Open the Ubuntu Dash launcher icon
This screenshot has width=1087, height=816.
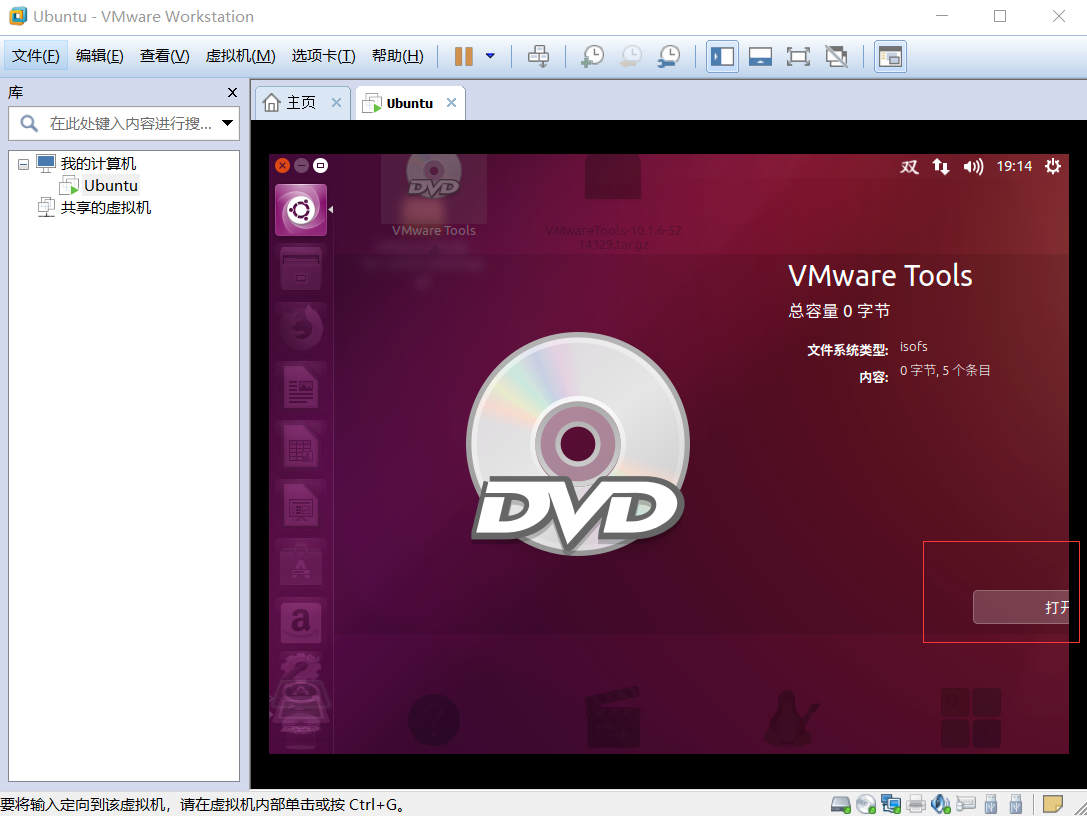click(x=301, y=210)
